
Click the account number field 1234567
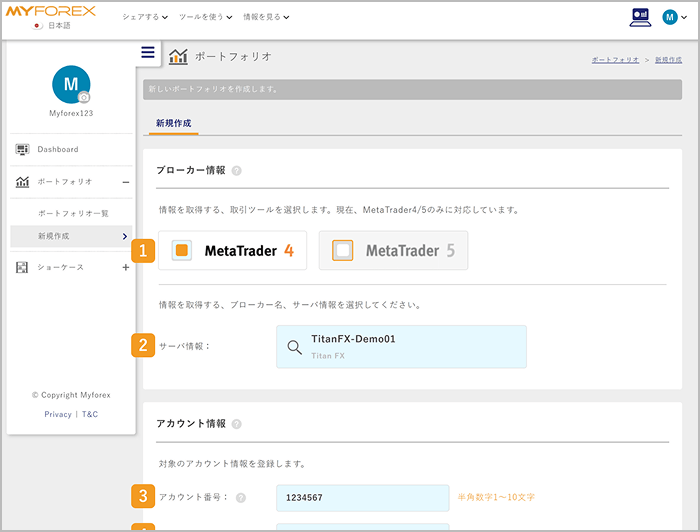click(362, 498)
